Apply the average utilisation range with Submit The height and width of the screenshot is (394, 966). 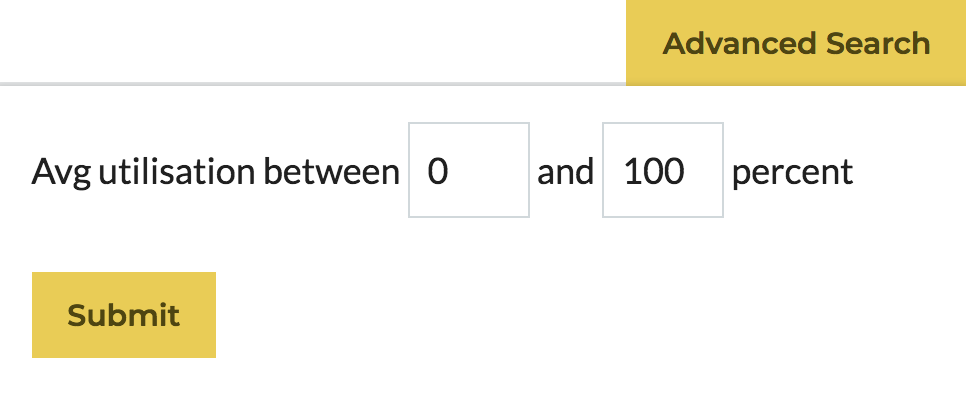click(x=124, y=315)
